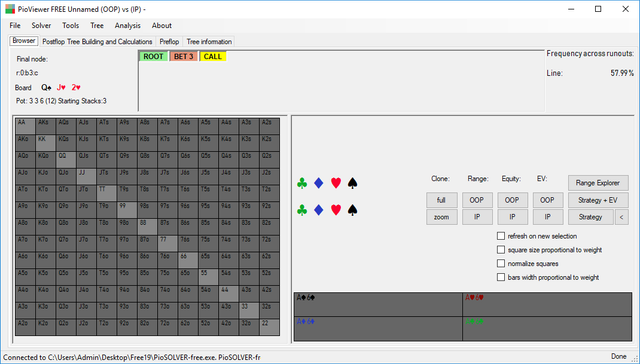Viewport: 640px width, 364px height.
Task: Select the 55 cell in the hand matrix
Action: 209,277
